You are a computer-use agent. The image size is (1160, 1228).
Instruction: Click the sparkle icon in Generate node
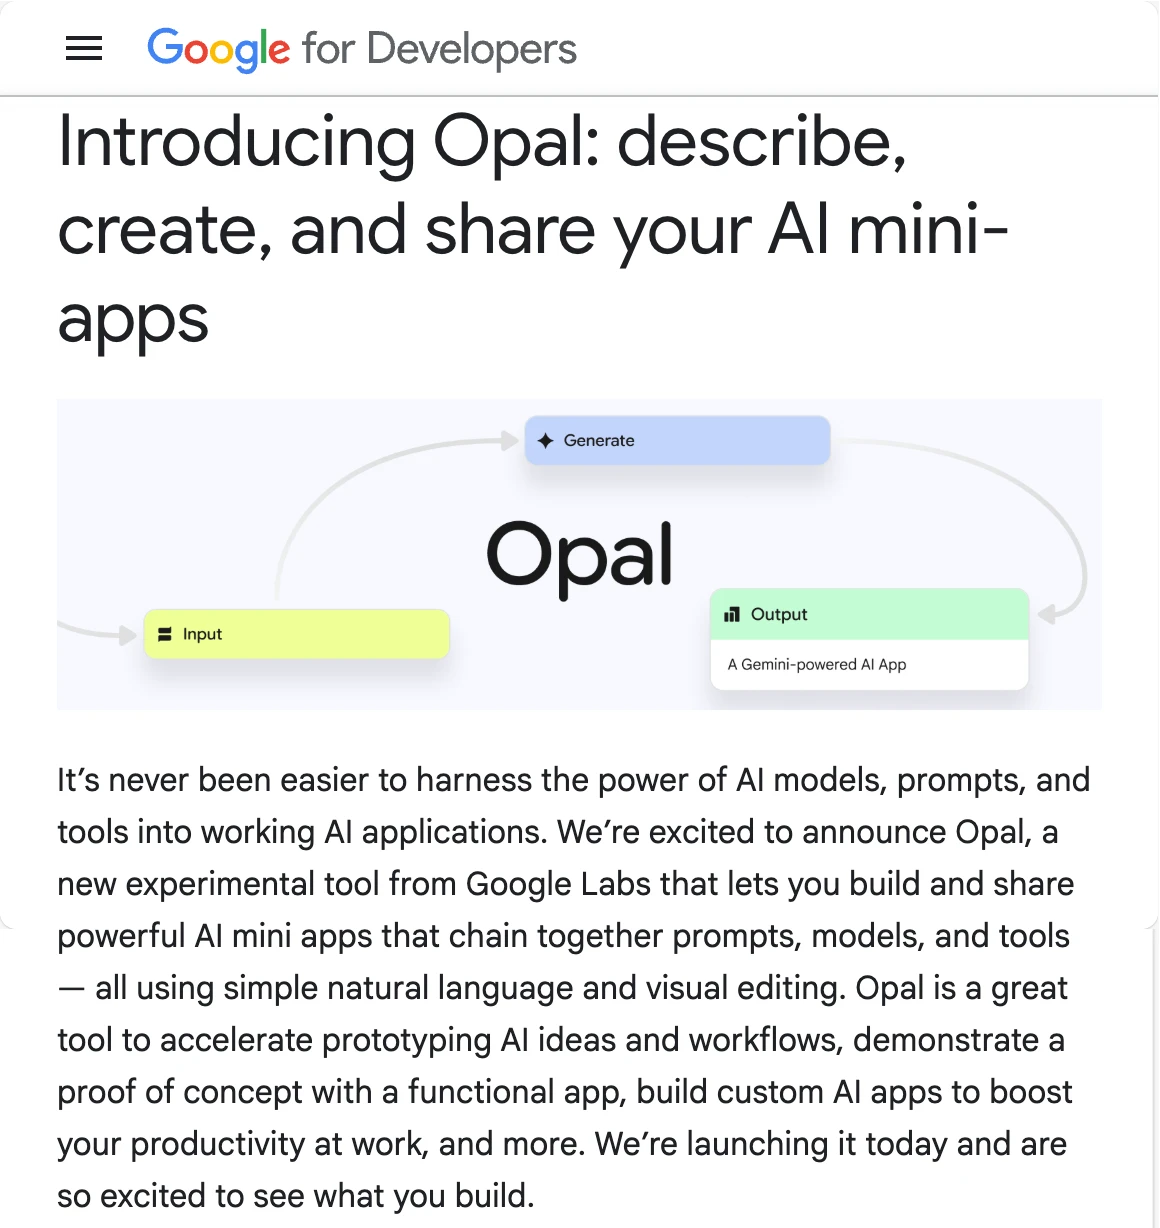(x=545, y=440)
